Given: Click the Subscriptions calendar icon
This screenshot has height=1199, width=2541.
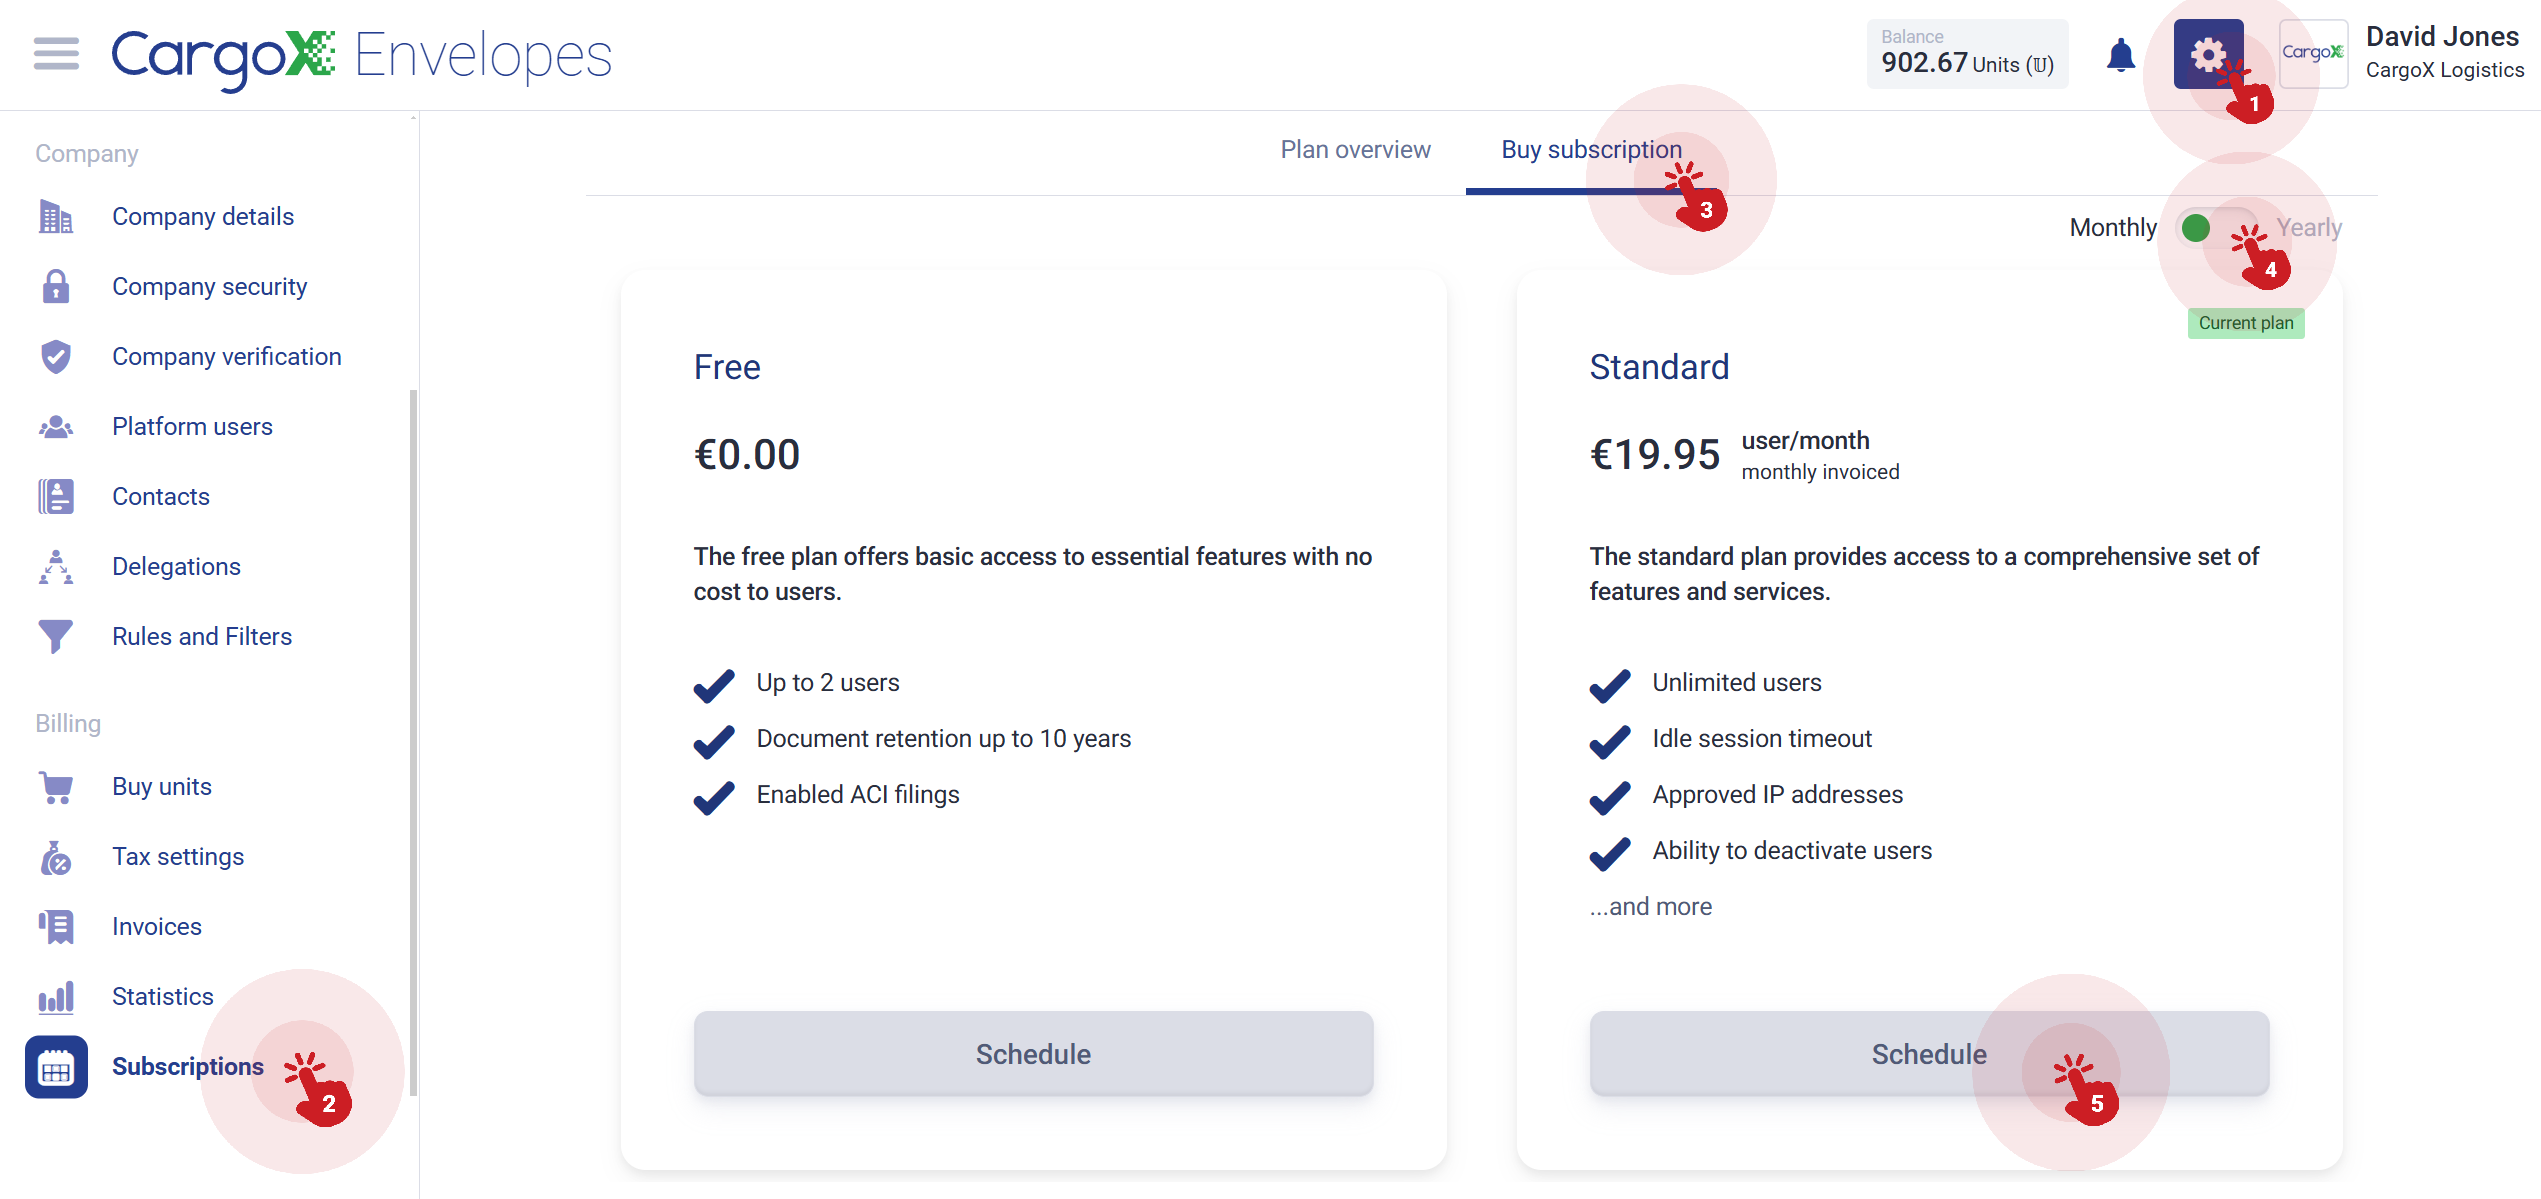Looking at the screenshot, I should (x=56, y=1067).
